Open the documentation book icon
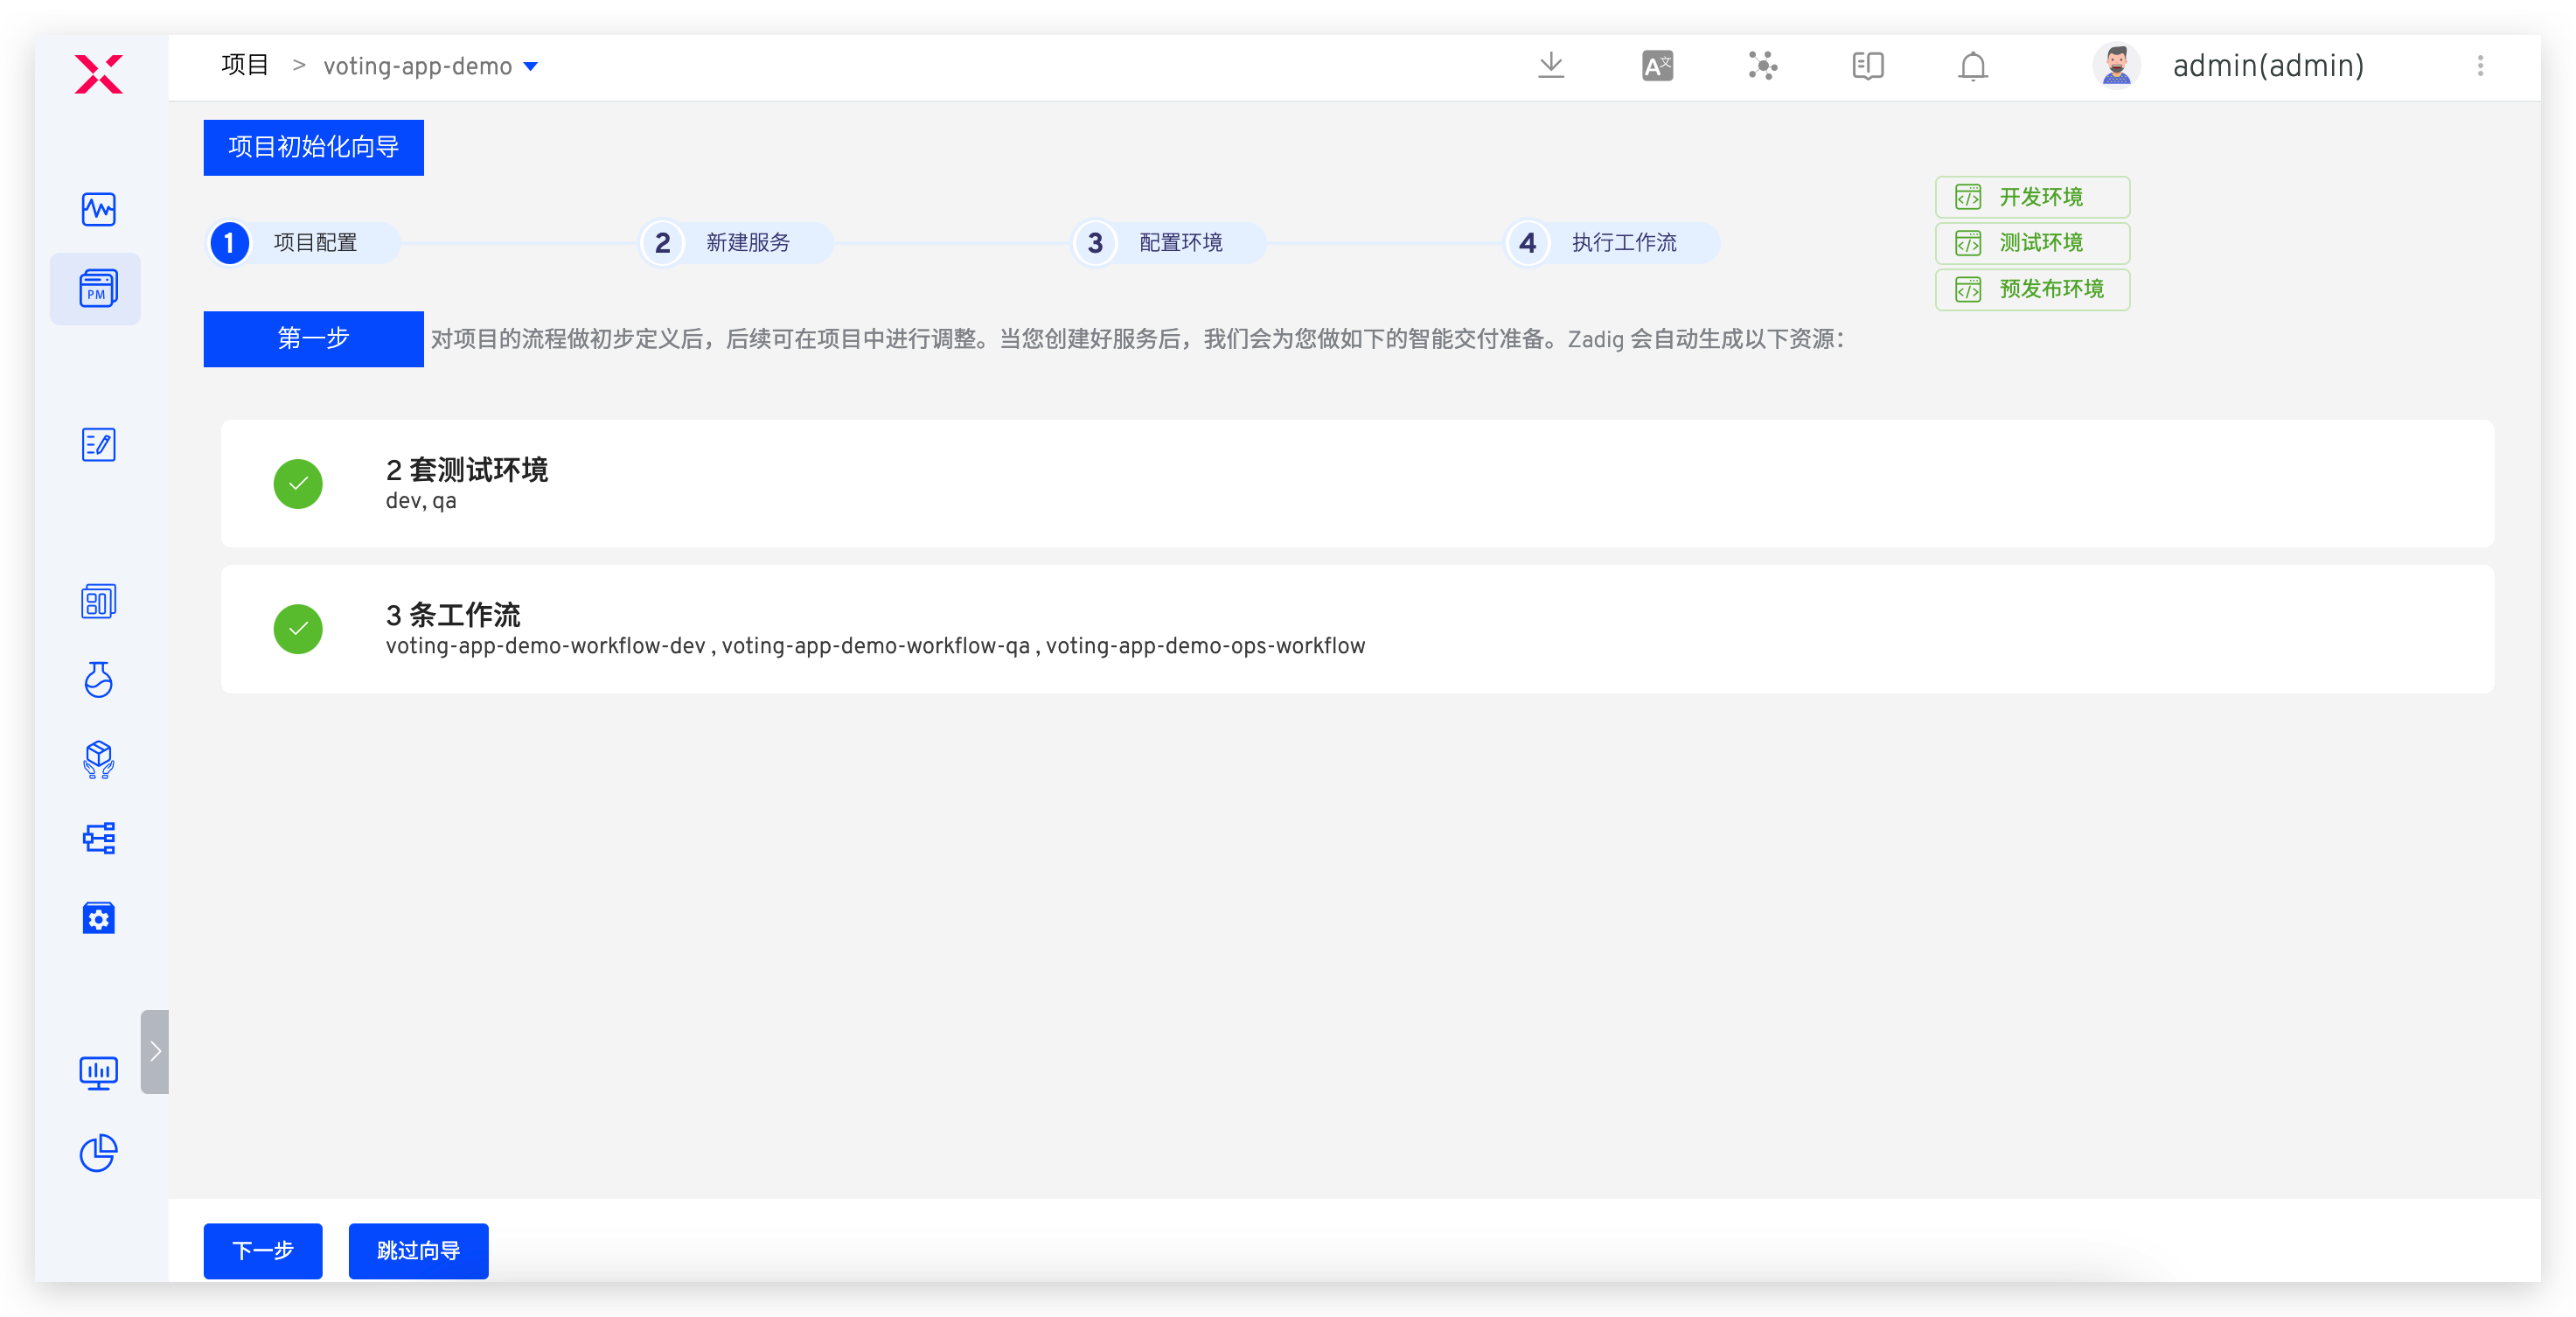 (1867, 66)
